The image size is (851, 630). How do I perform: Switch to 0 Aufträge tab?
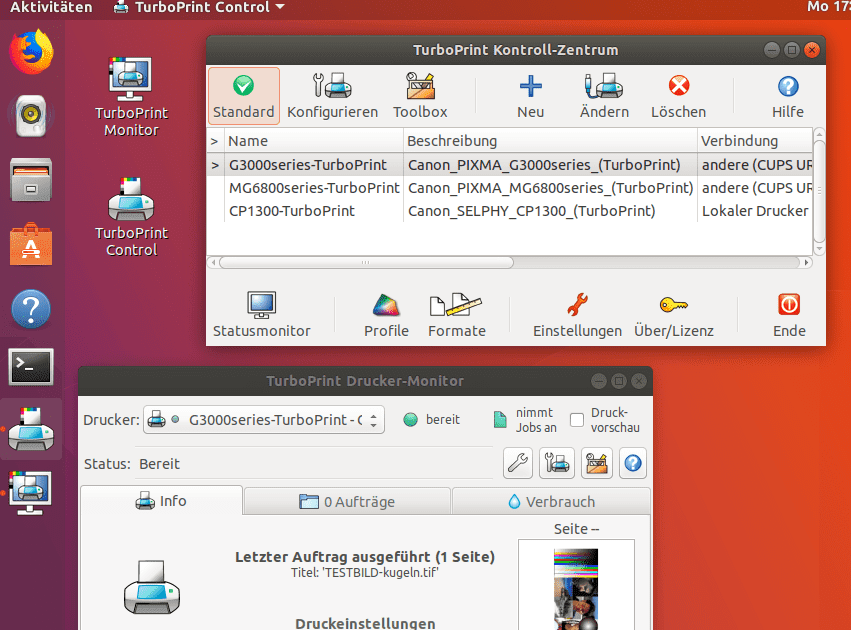(347, 501)
